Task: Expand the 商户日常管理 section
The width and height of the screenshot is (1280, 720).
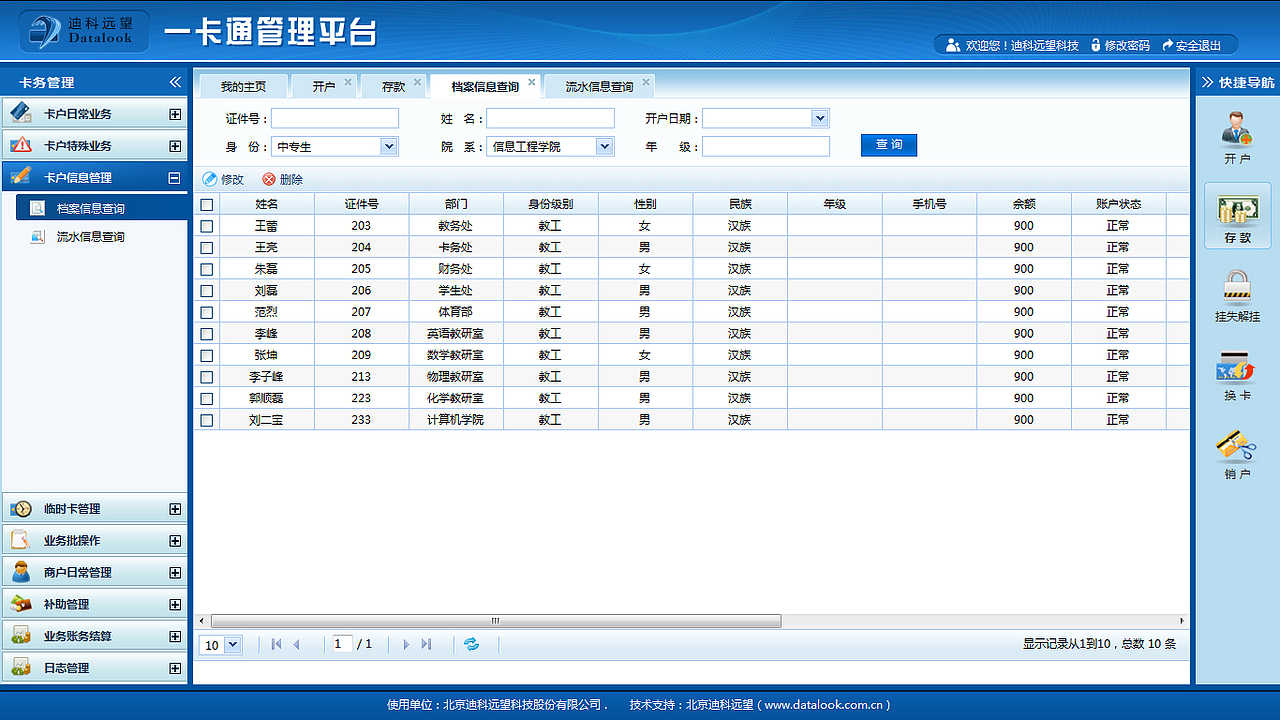Action: pyautogui.click(x=175, y=573)
